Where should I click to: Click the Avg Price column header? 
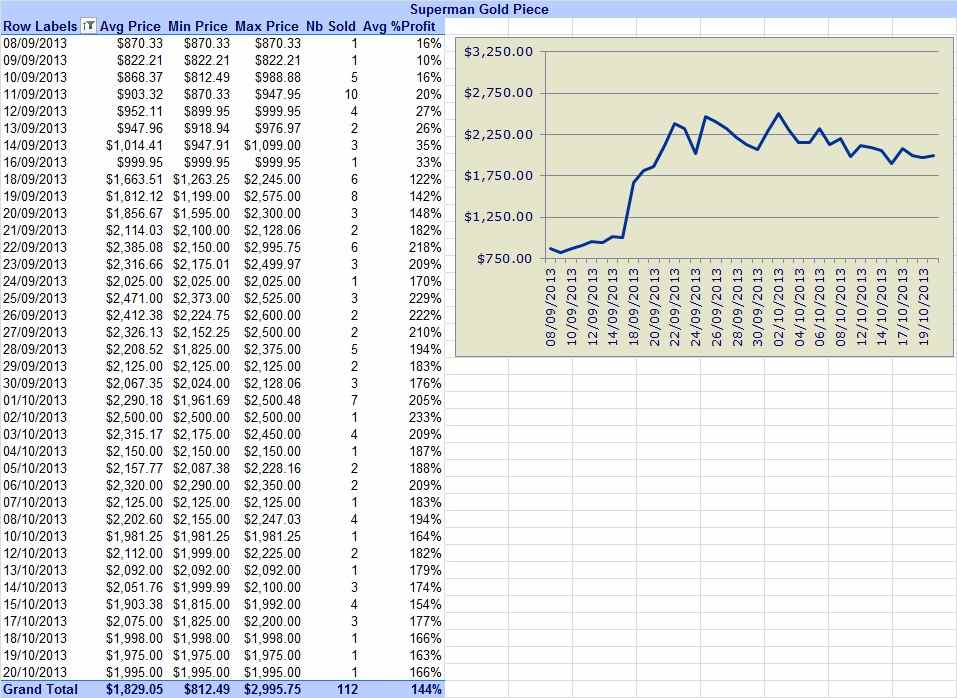tap(130, 26)
